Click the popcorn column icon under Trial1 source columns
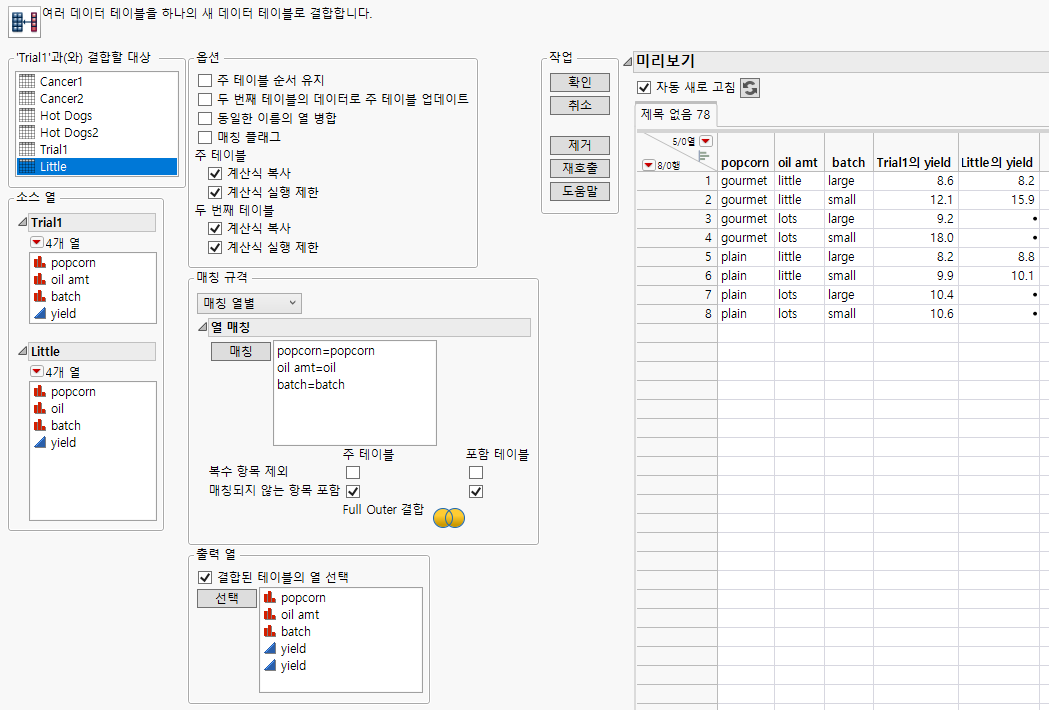 tap(40, 262)
